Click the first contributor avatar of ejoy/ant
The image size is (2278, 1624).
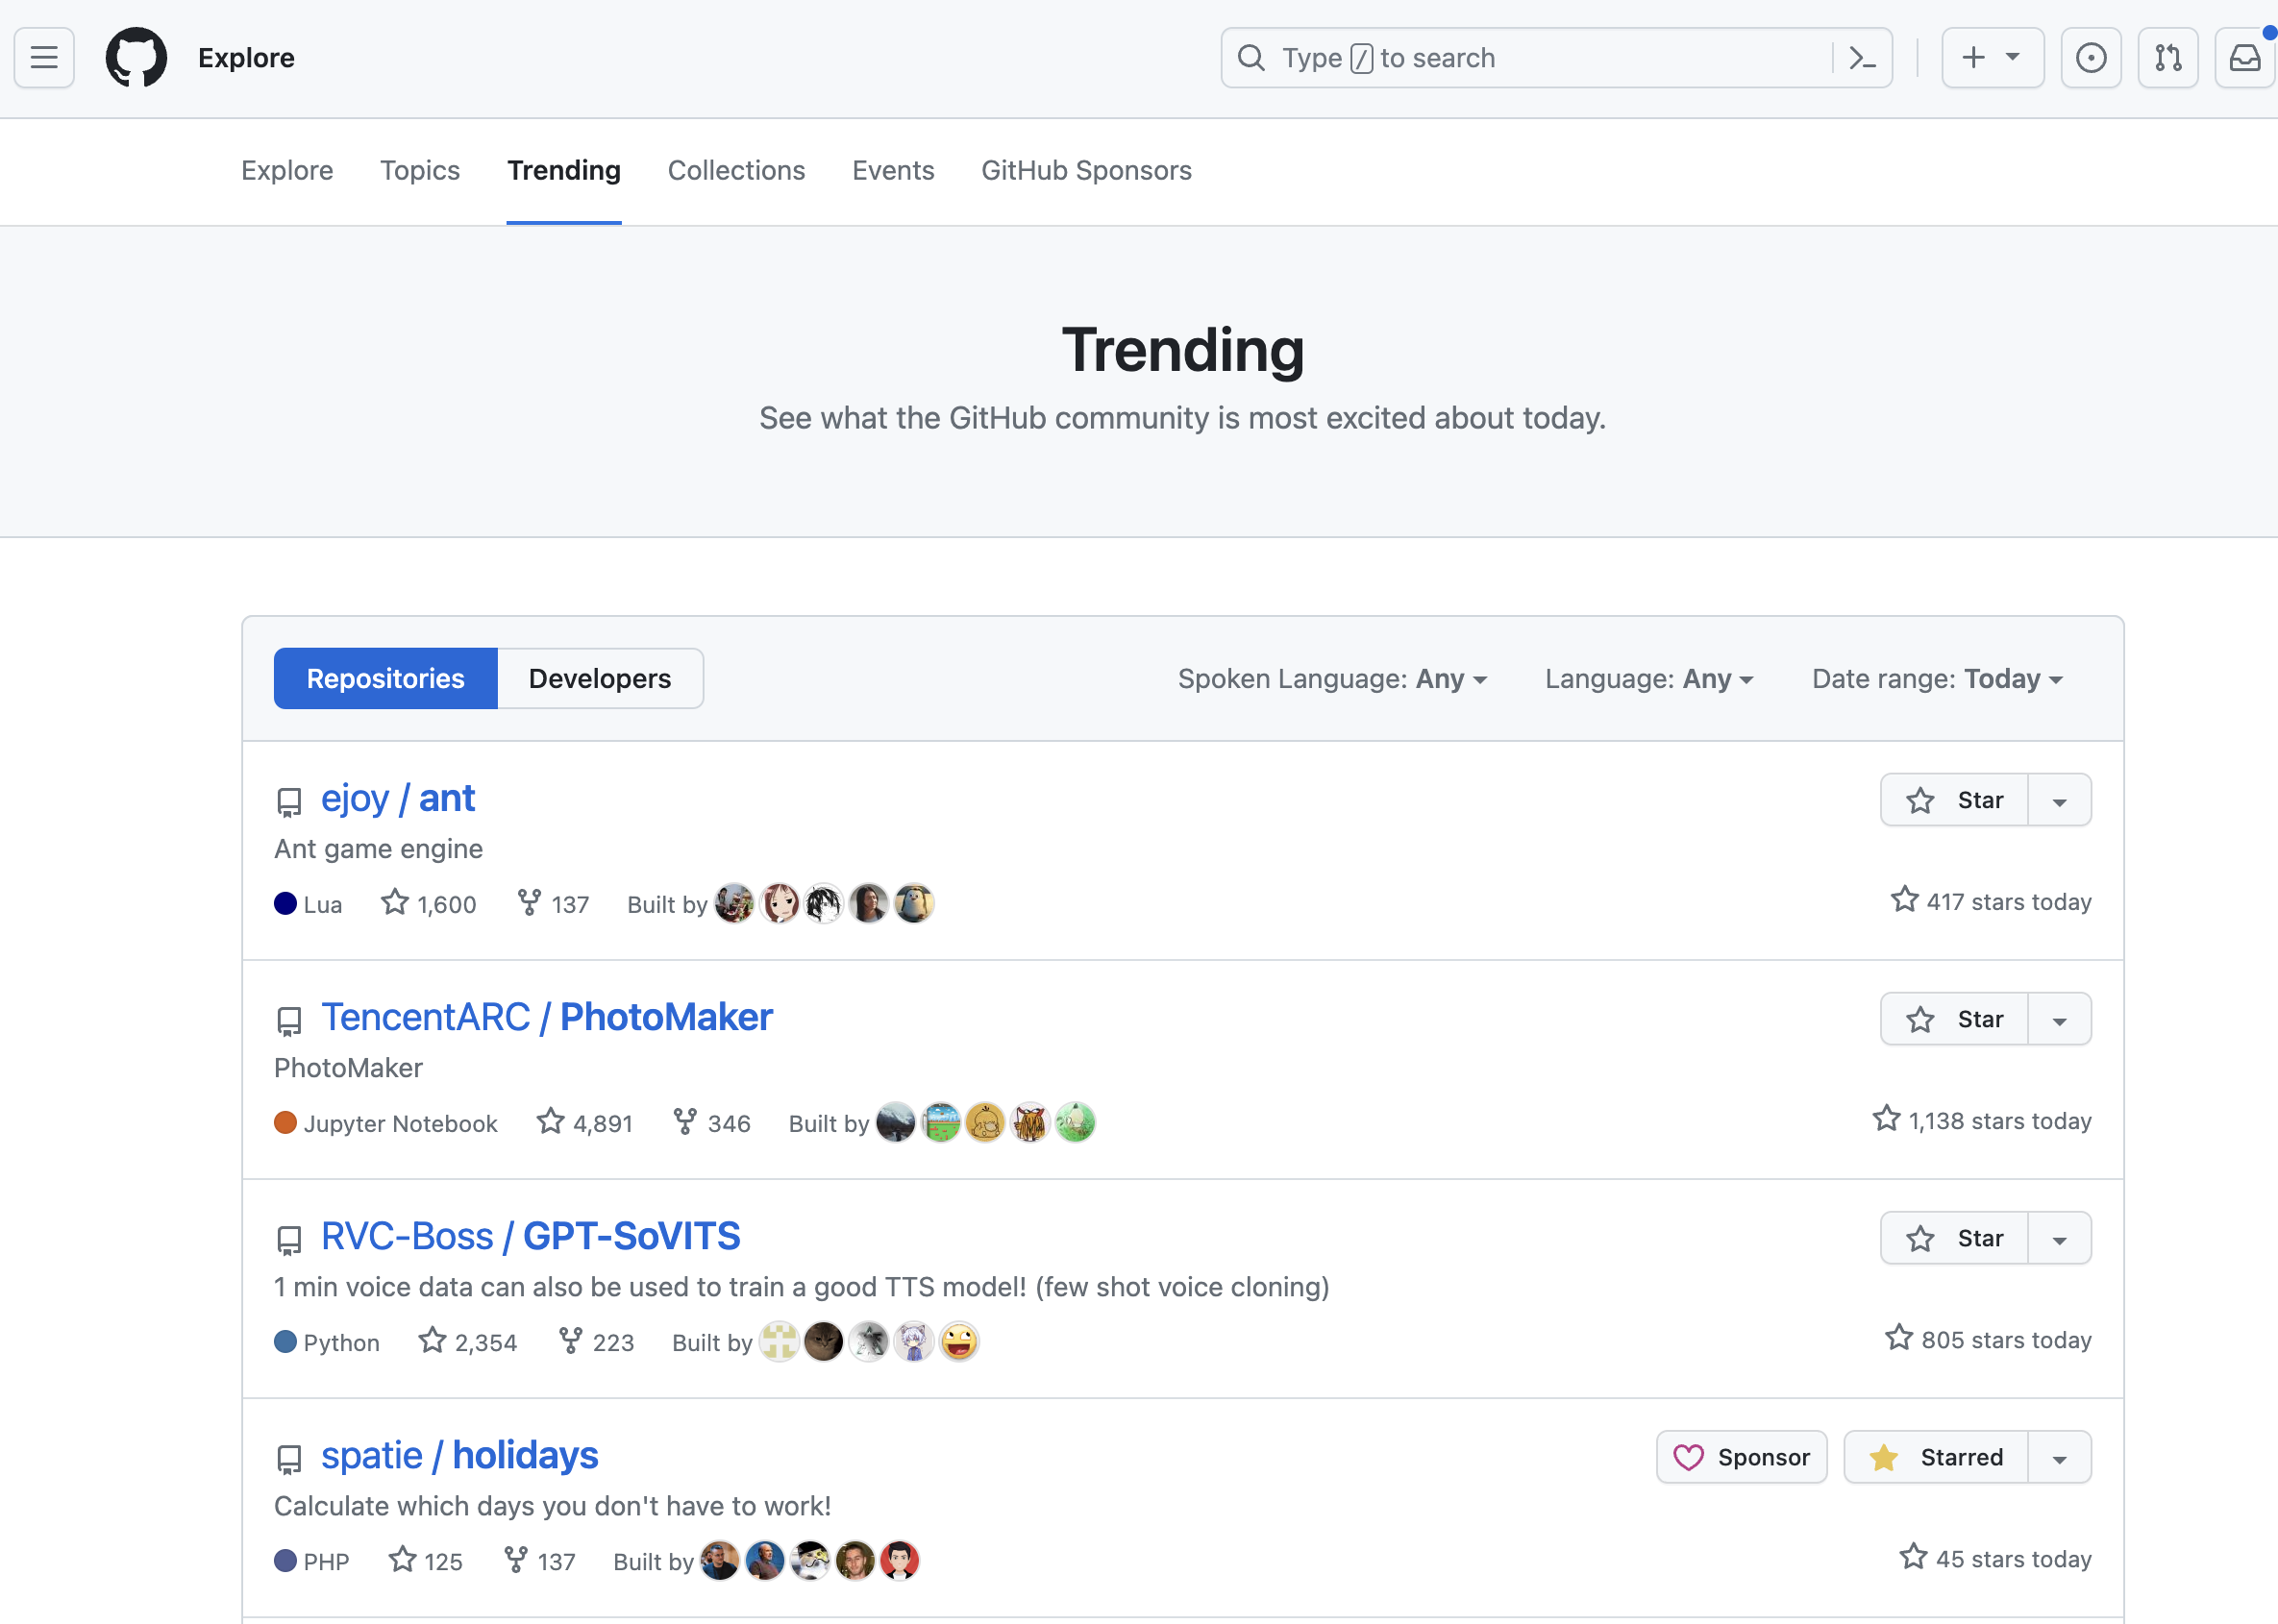[734, 904]
